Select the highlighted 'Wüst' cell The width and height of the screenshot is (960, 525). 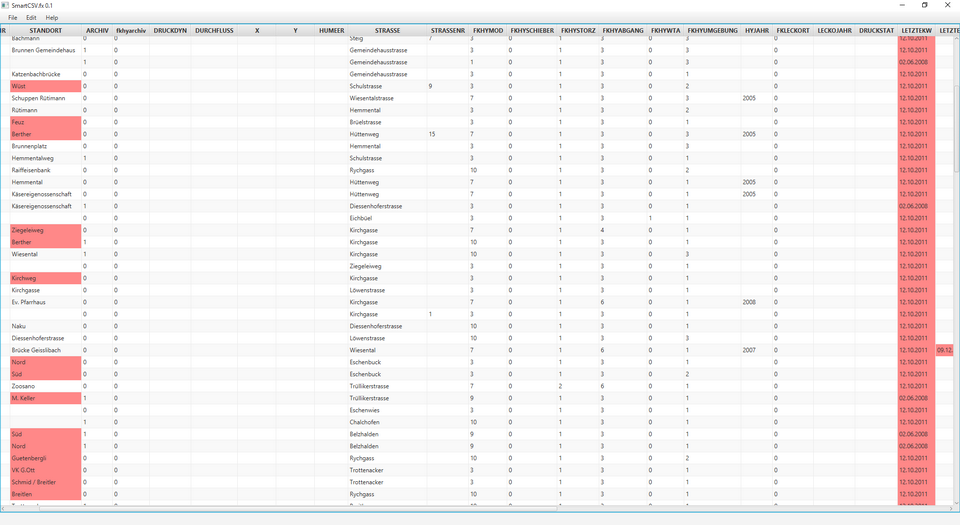tap(44, 87)
